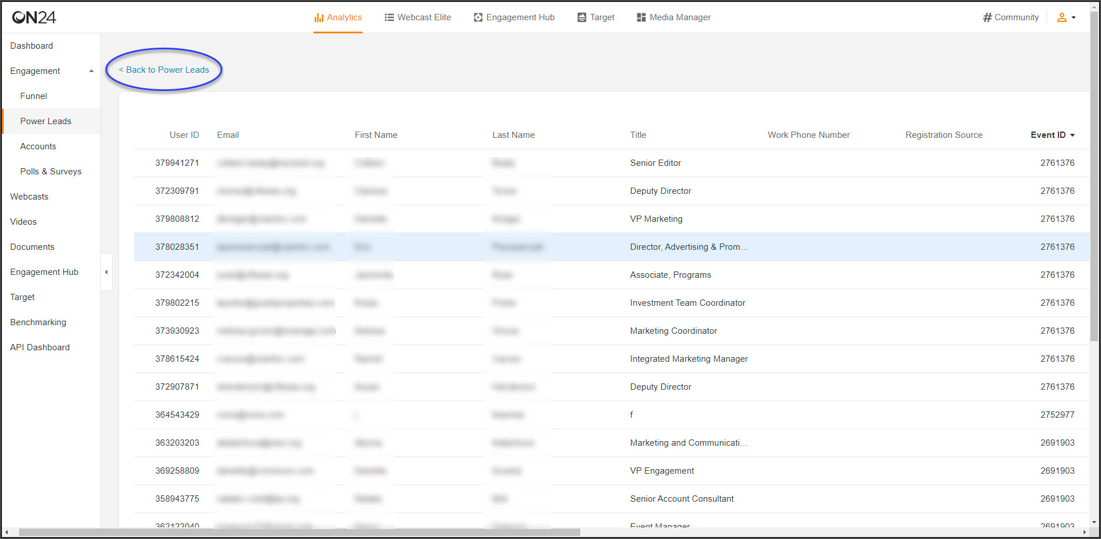Select User ID 363203203

(177, 443)
